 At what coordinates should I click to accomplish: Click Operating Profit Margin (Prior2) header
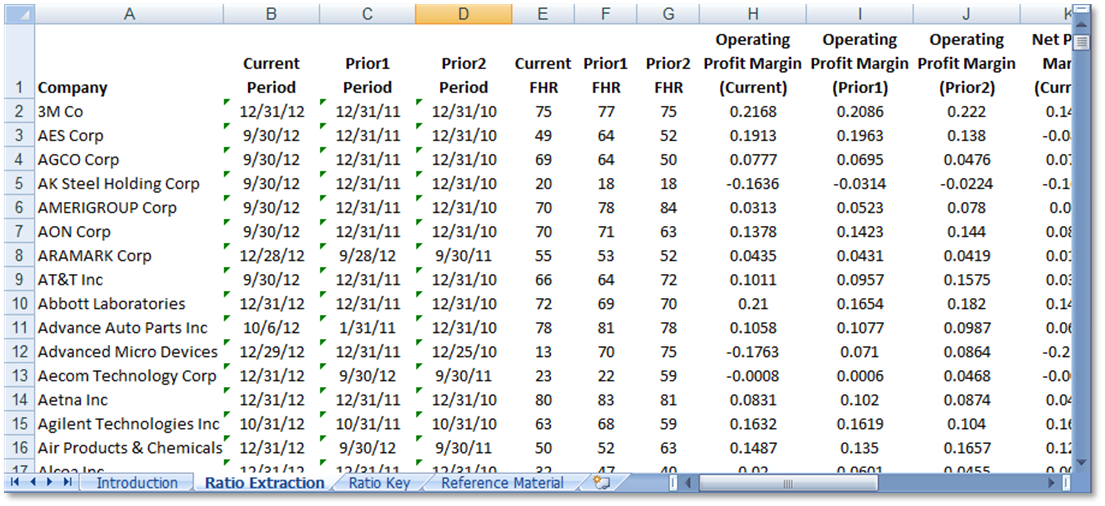967,62
